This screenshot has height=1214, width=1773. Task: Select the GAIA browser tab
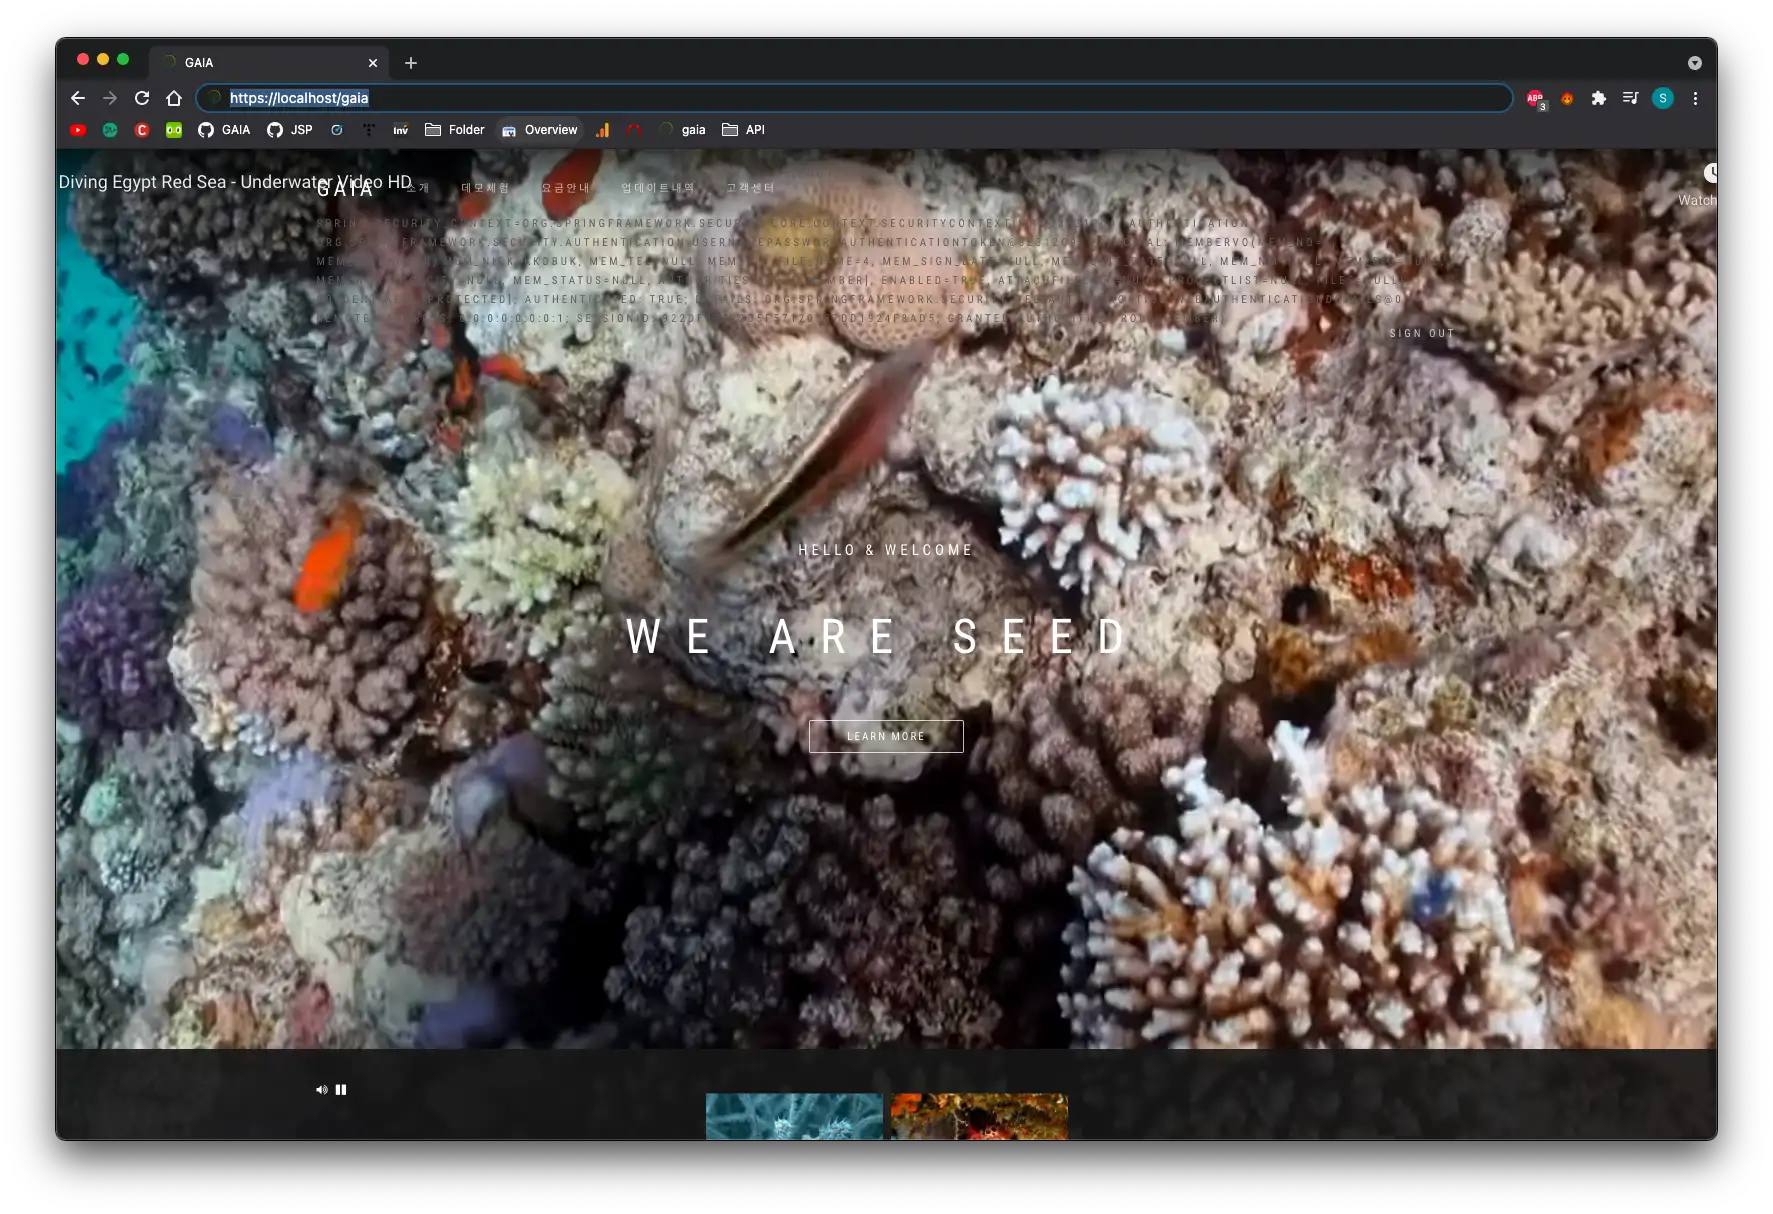270,63
